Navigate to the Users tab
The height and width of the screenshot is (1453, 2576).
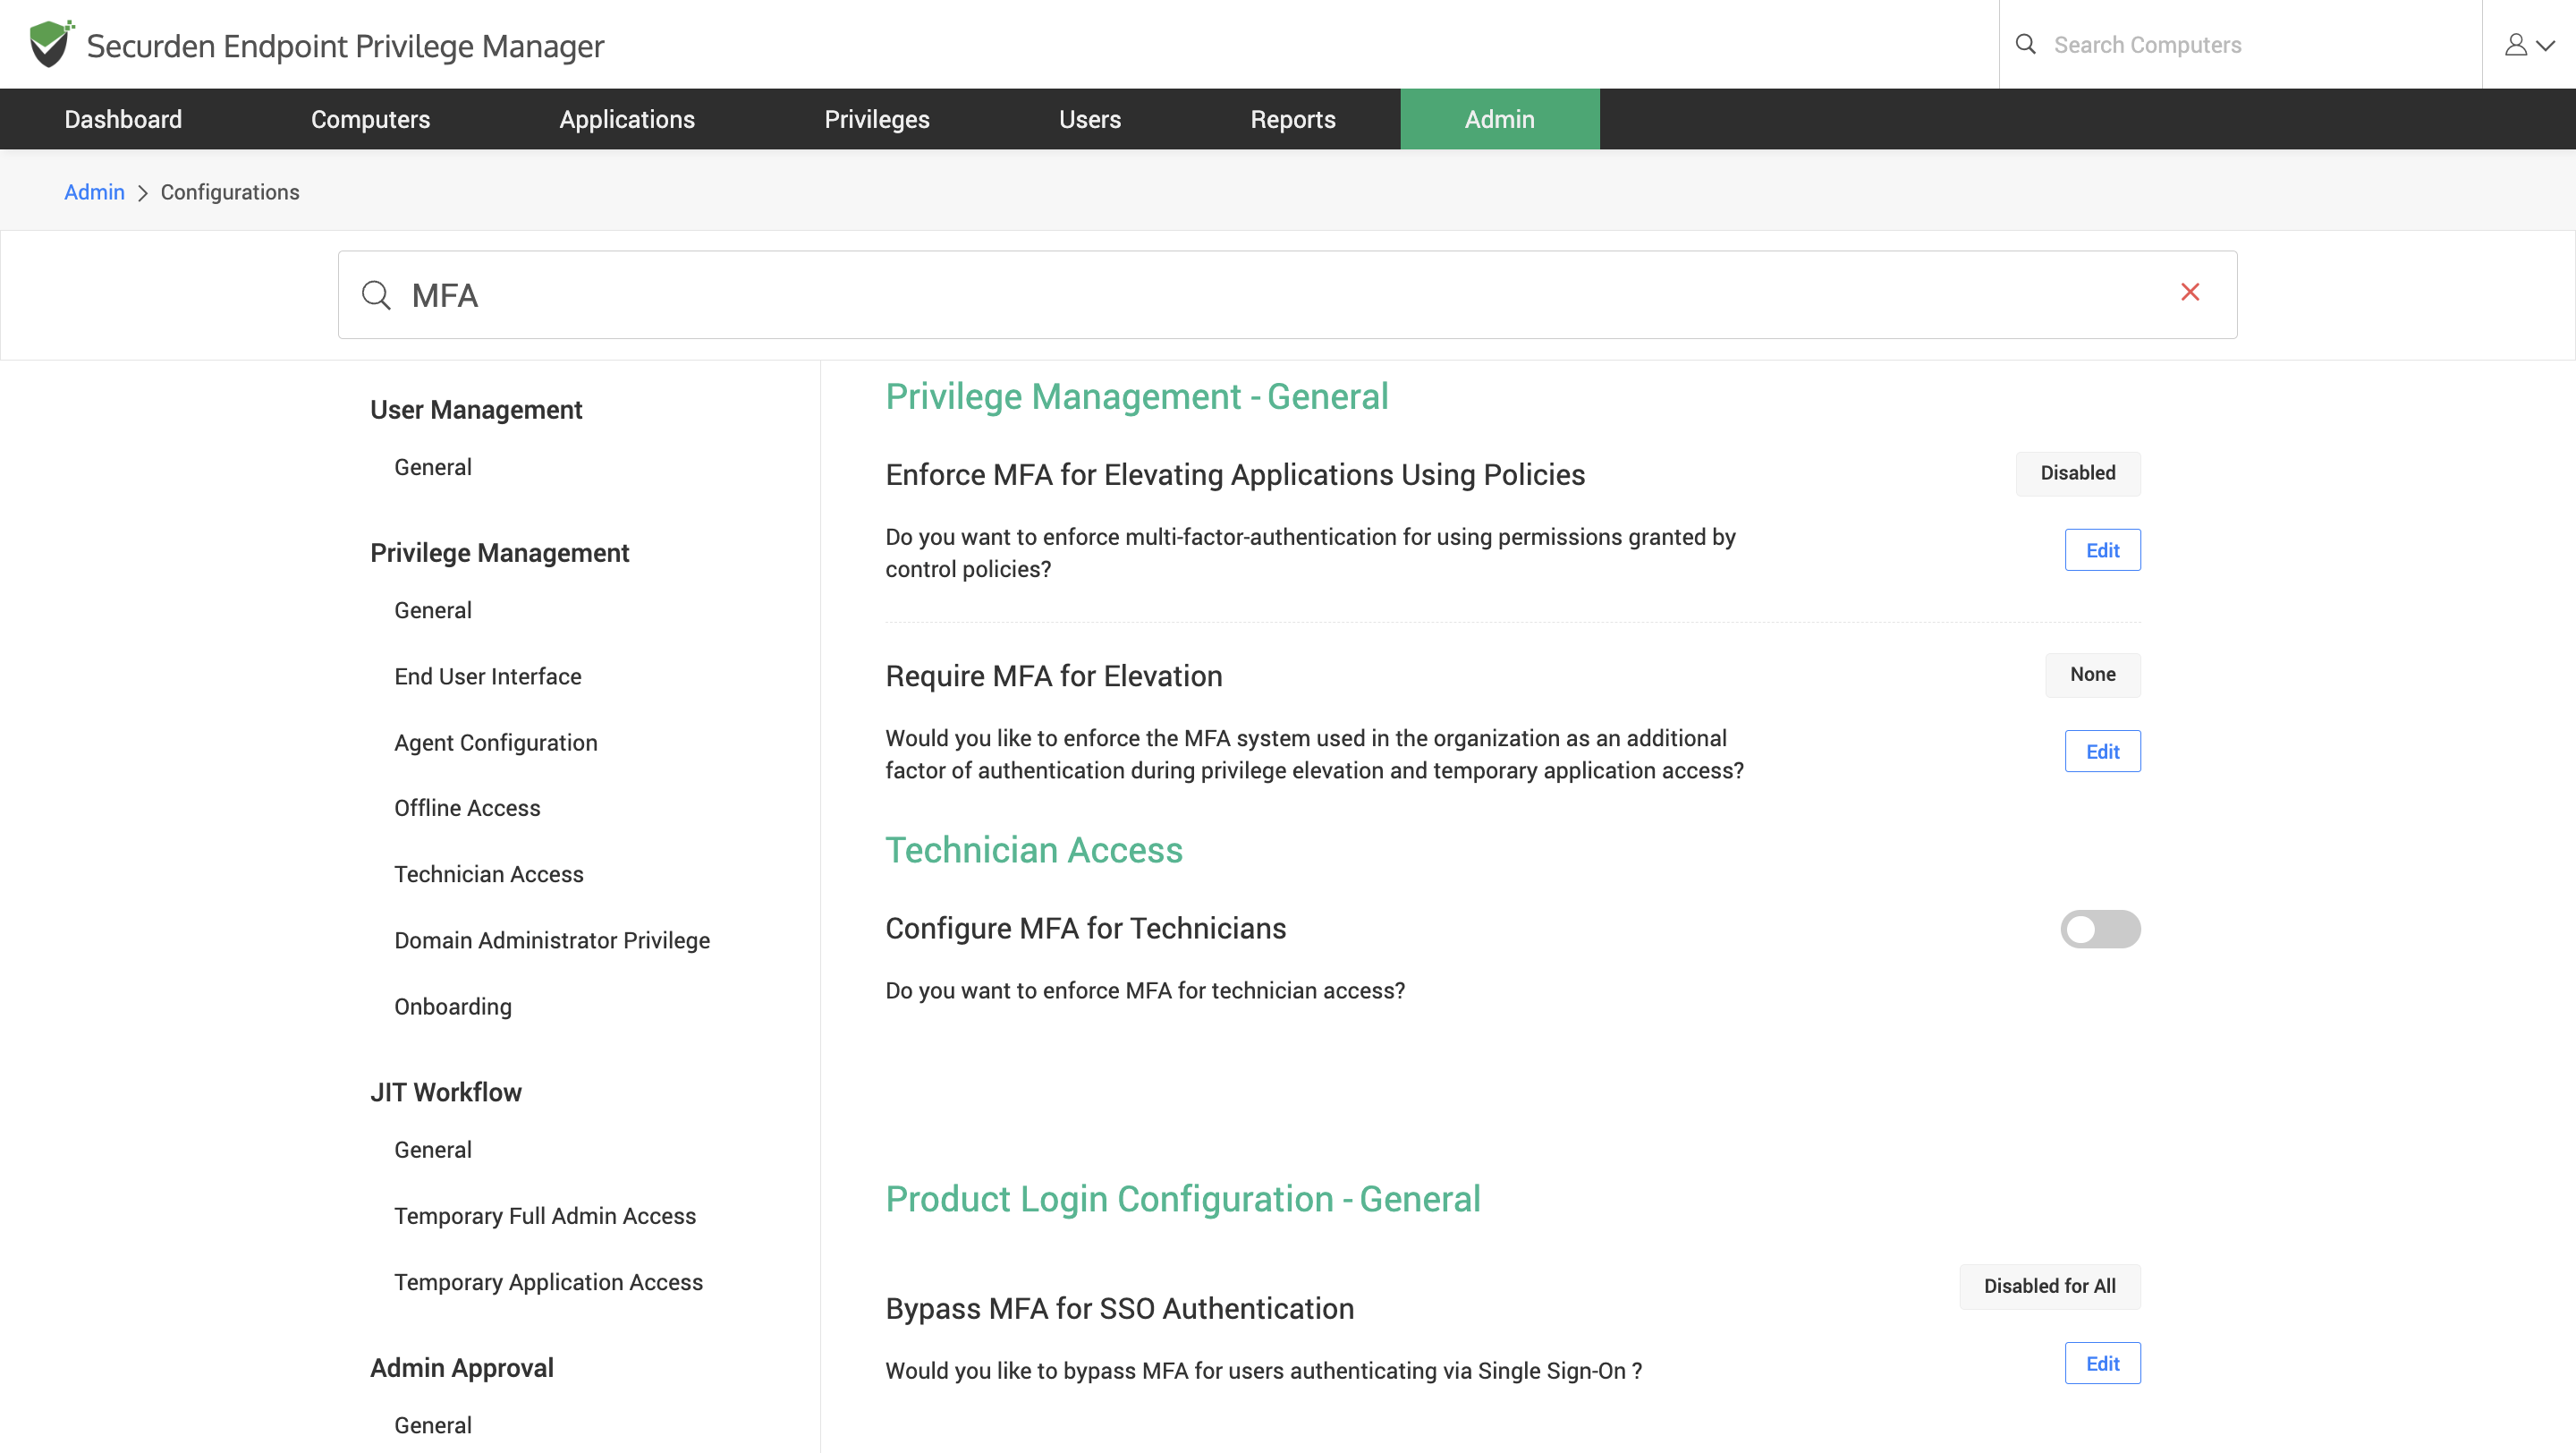1090,119
